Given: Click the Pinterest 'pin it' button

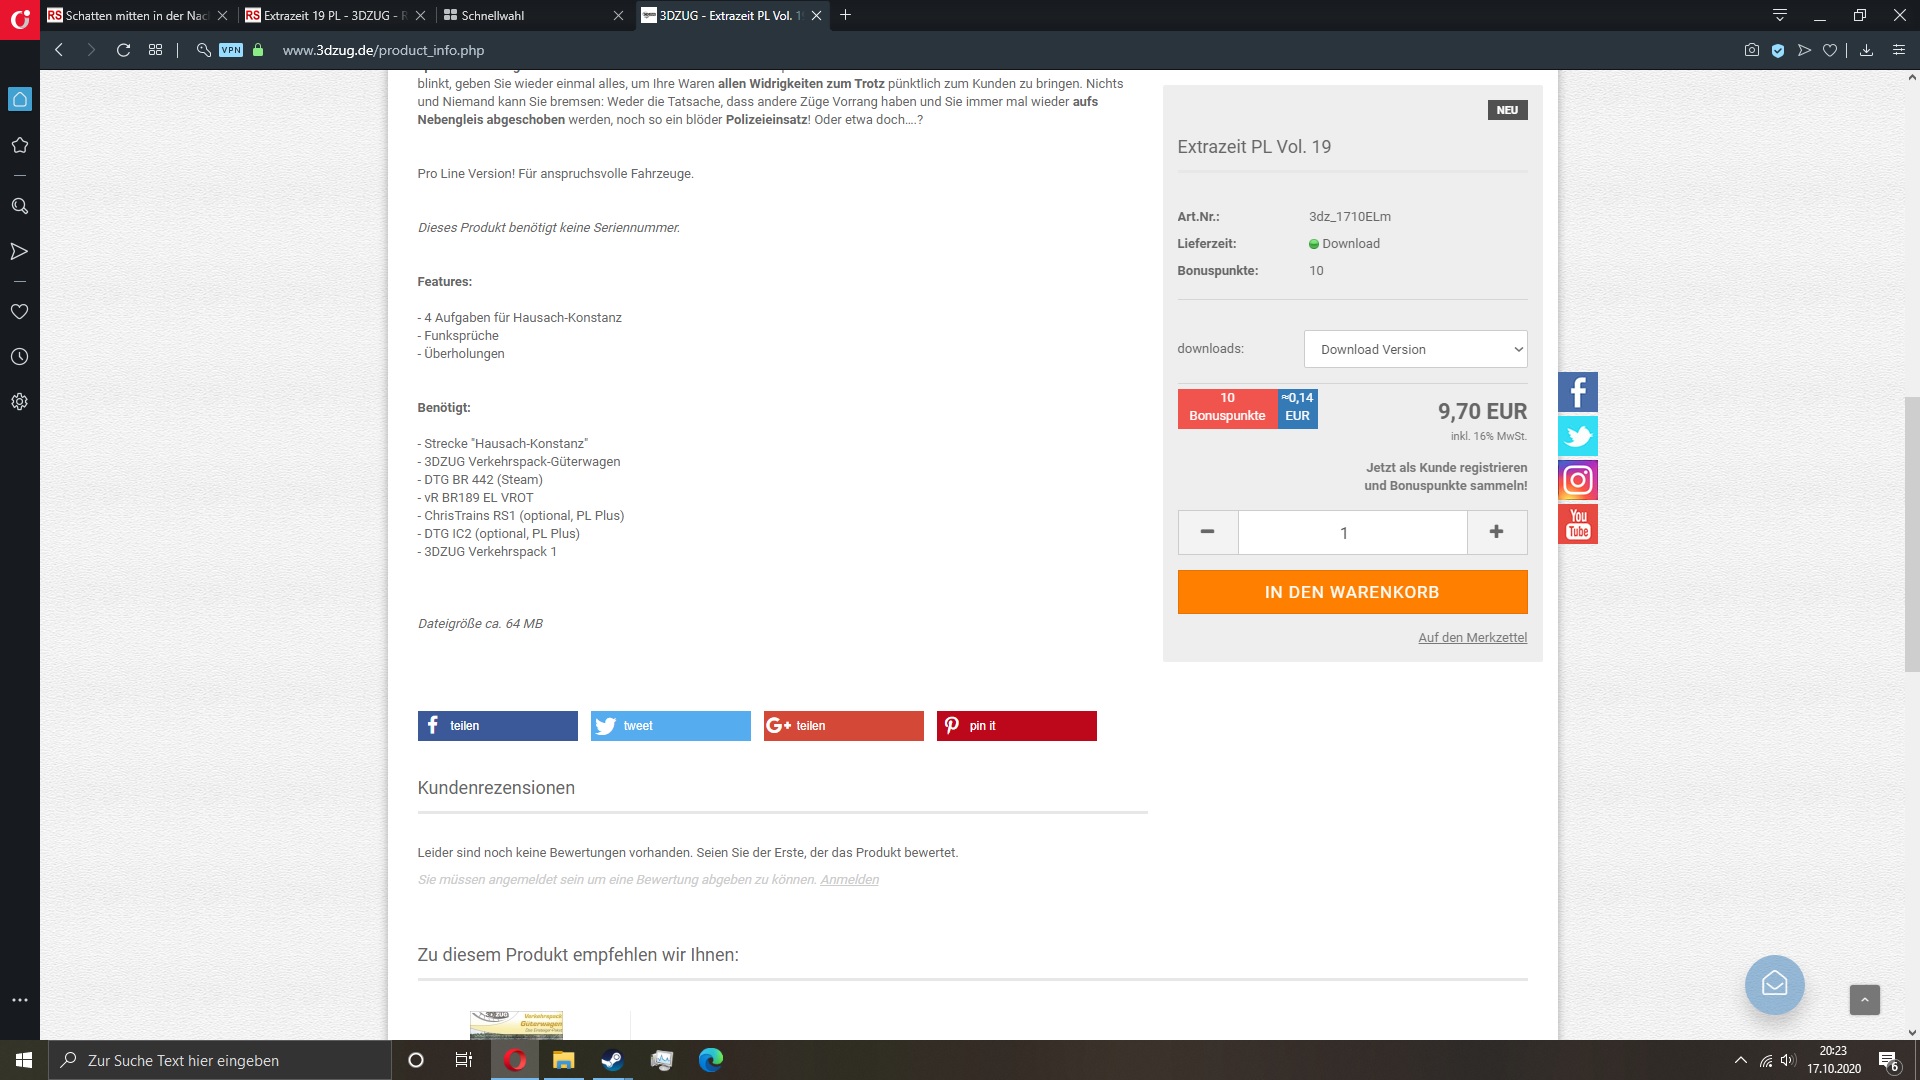Looking at the screenshot, I should 1017,726.
